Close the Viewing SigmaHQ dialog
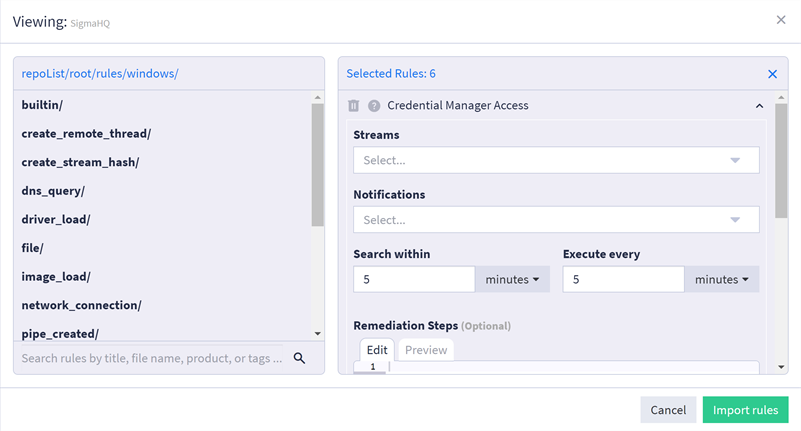This screenshot has height=431, width=801. (781, 20)
